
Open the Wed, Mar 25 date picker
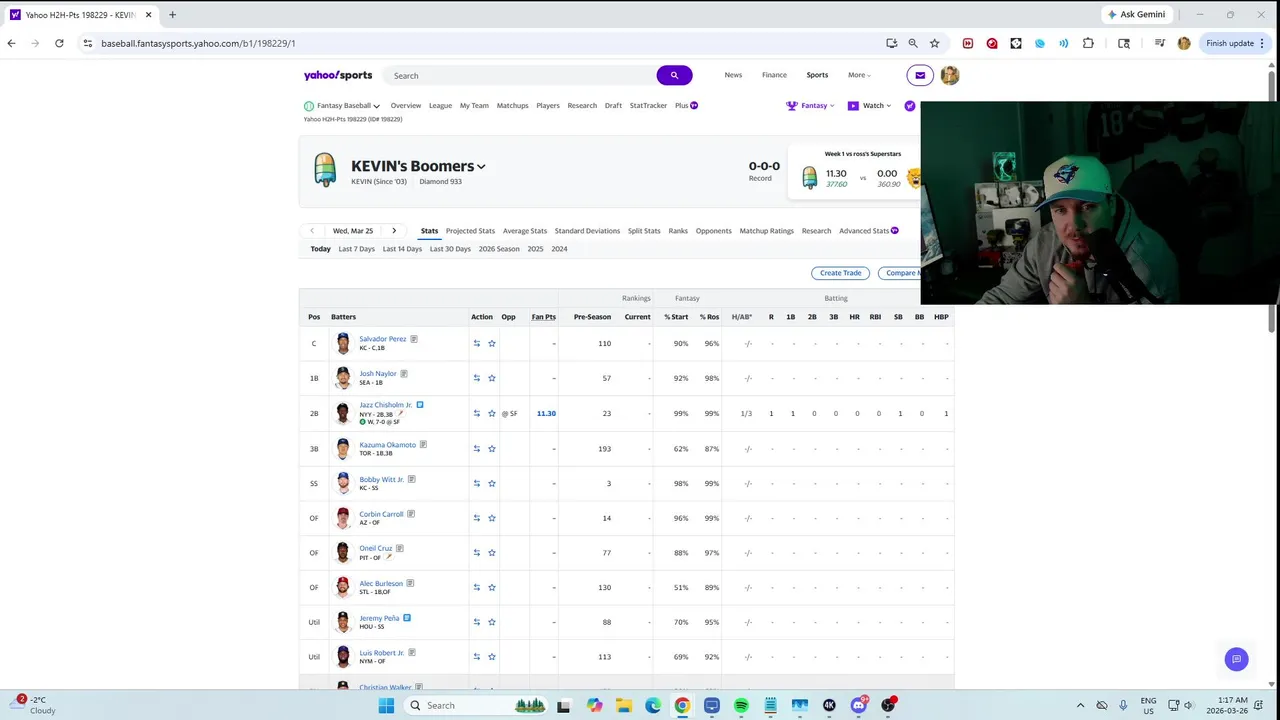pyautogui.click(x=353, y=231)
